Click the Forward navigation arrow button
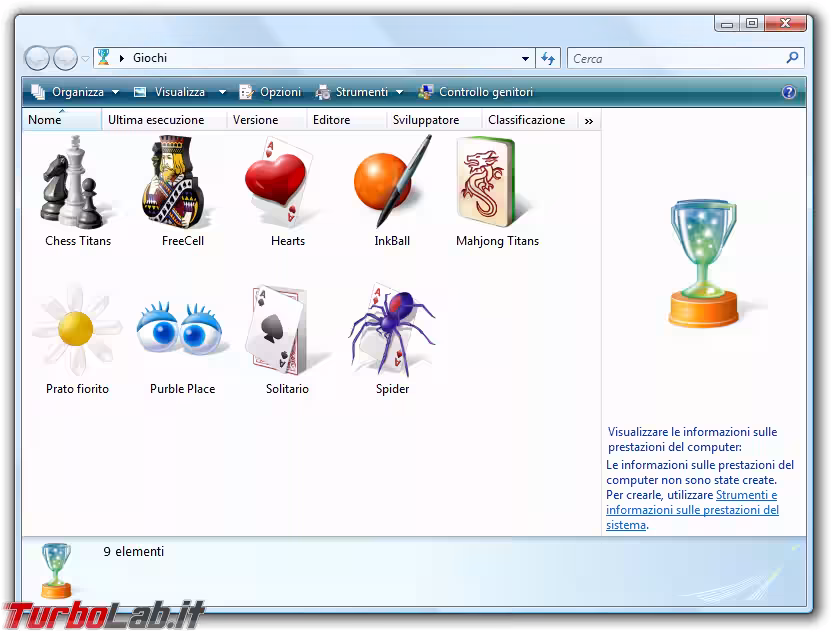Screen dimensions: 832x632 pyautogui.click(x=66, y=58)
